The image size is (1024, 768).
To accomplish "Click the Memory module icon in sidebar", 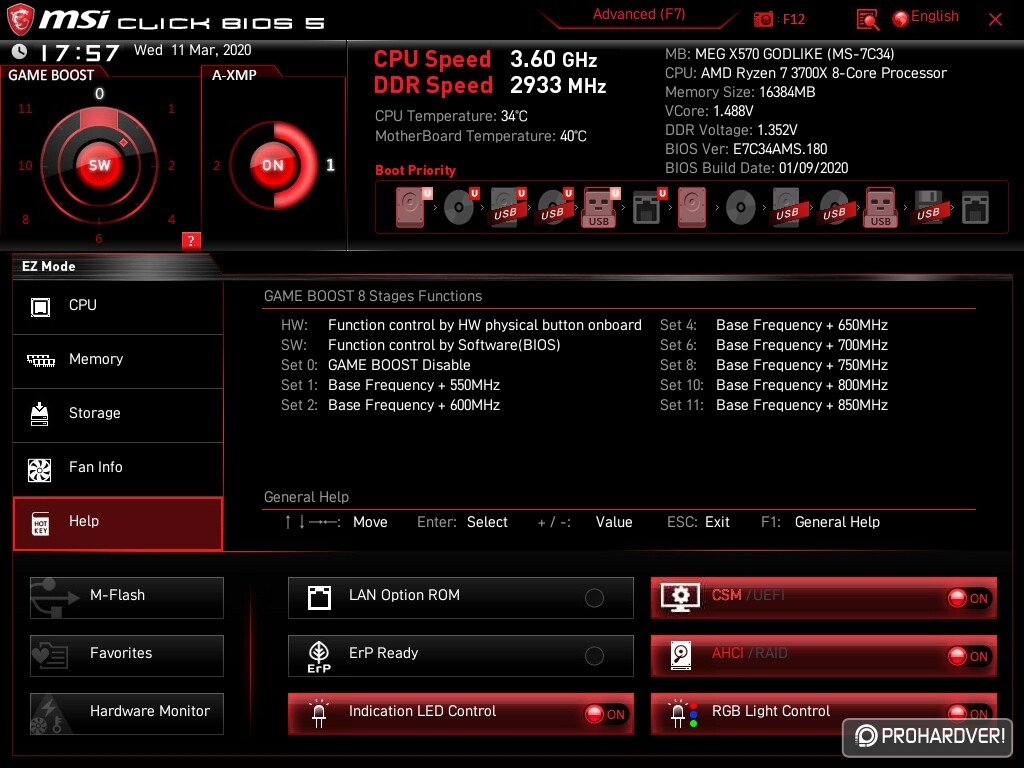I will (40, 360).
